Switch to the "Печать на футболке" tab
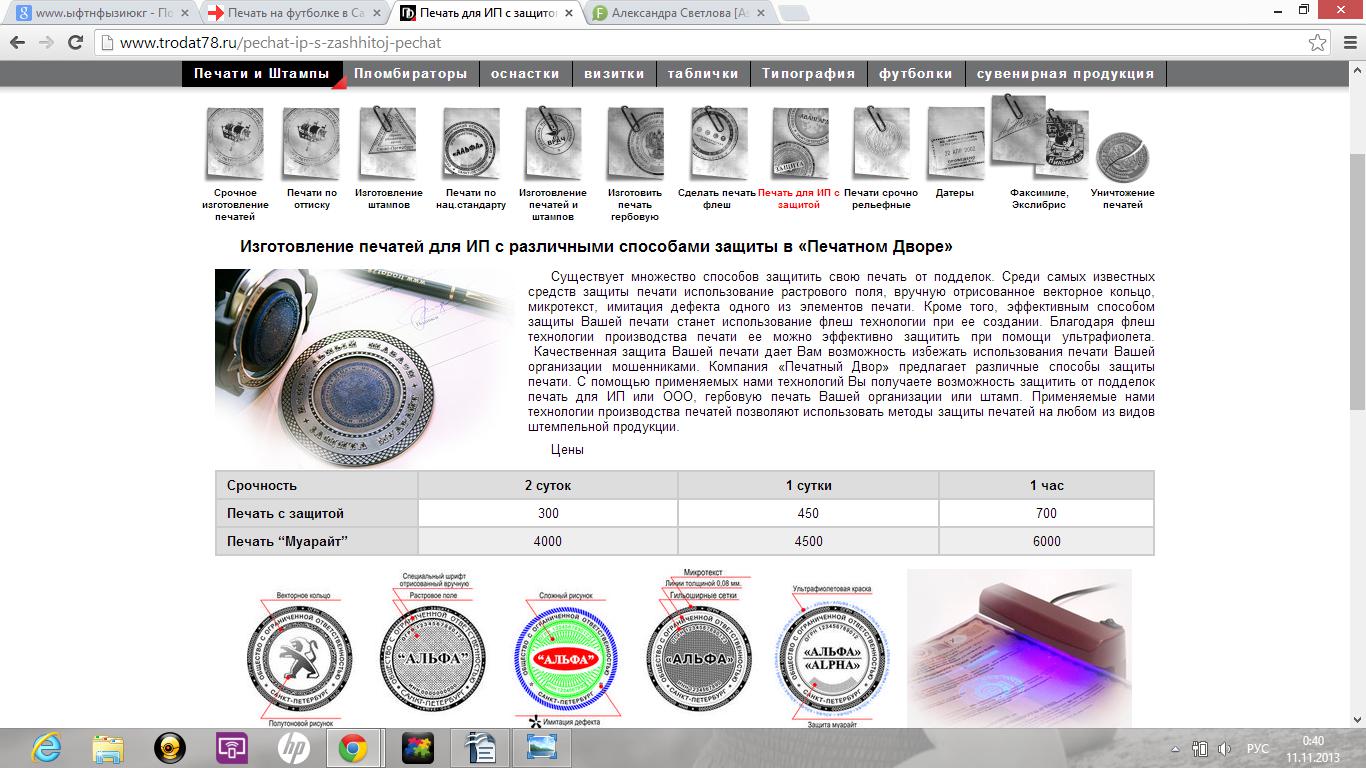This screenshot has width=1366, height=768. 294,13
